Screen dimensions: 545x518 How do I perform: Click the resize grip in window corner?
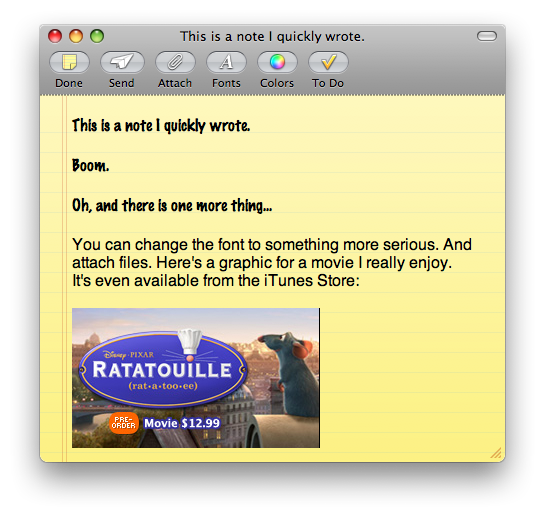point(496,453)
